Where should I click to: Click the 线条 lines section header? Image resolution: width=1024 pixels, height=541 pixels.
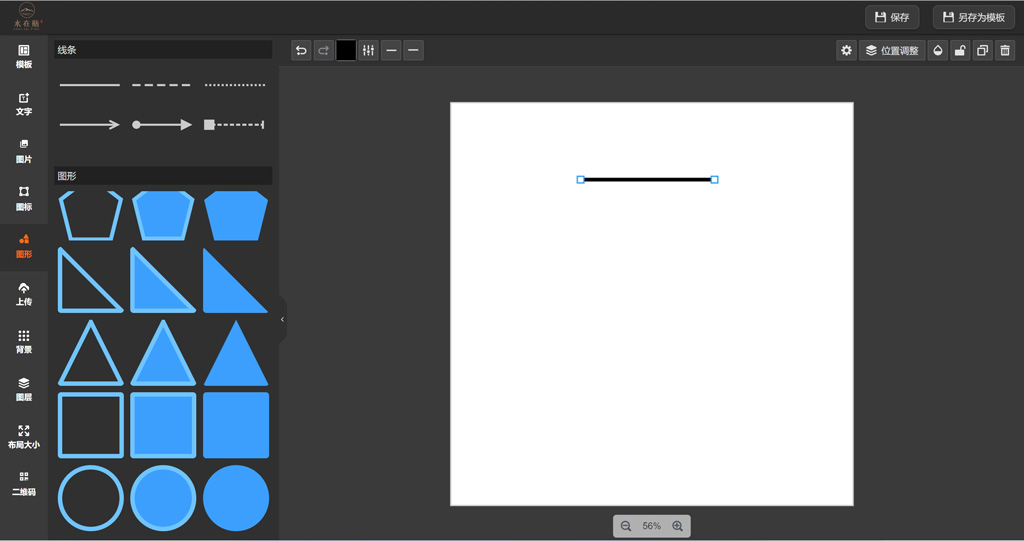(x=163, y=50)
